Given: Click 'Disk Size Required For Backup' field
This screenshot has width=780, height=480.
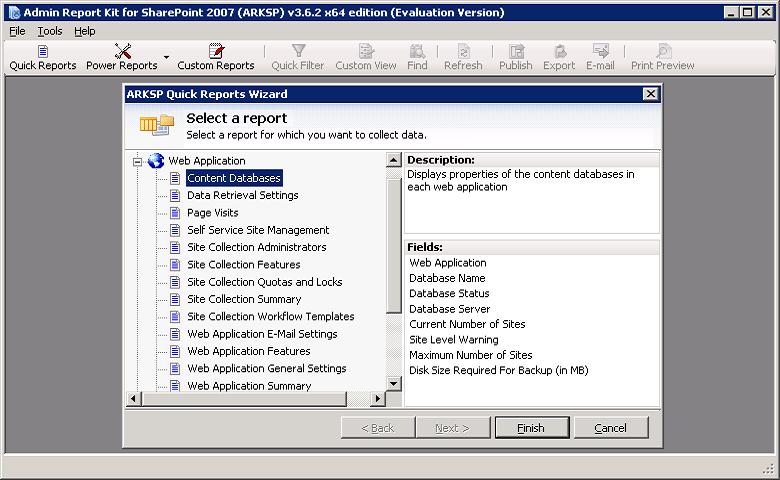Looking at the screenshot, I should click(498, 371).
